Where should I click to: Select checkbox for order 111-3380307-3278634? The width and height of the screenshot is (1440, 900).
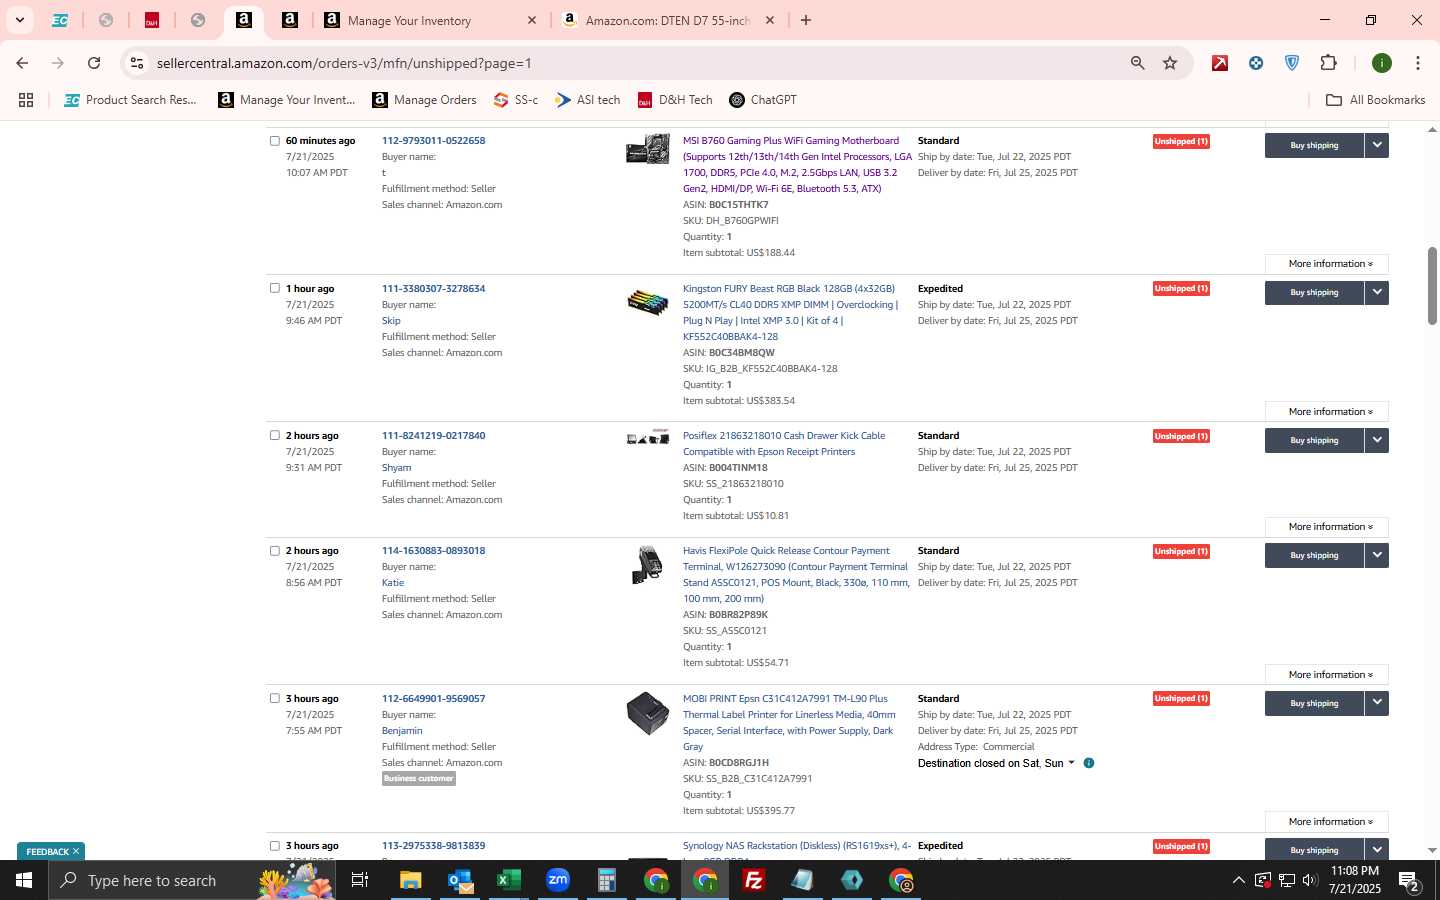click(x=275, y=288)
